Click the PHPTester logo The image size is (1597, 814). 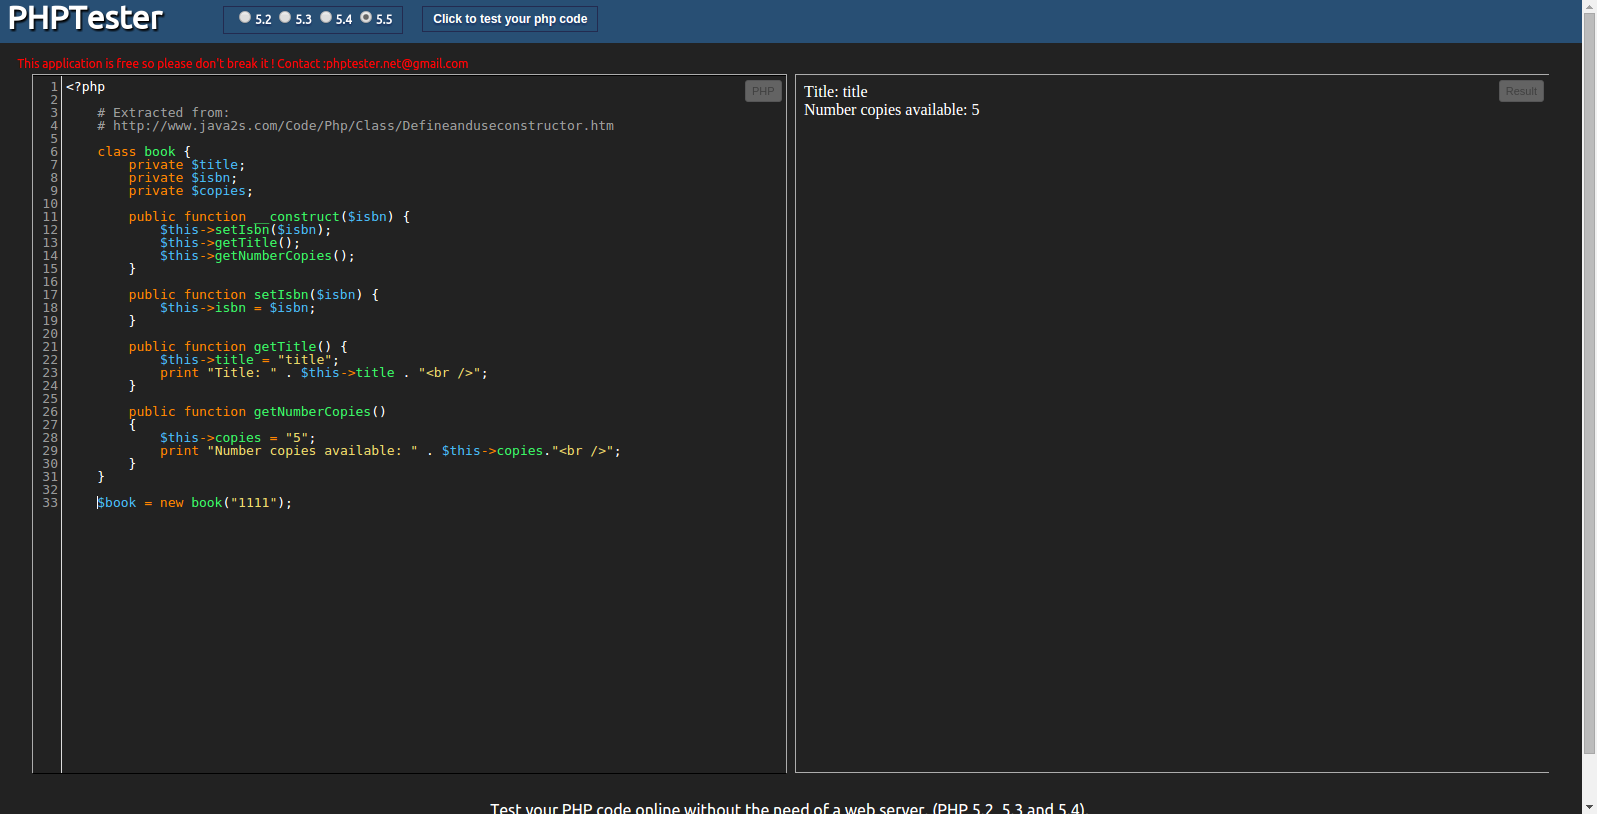point(85,18)
